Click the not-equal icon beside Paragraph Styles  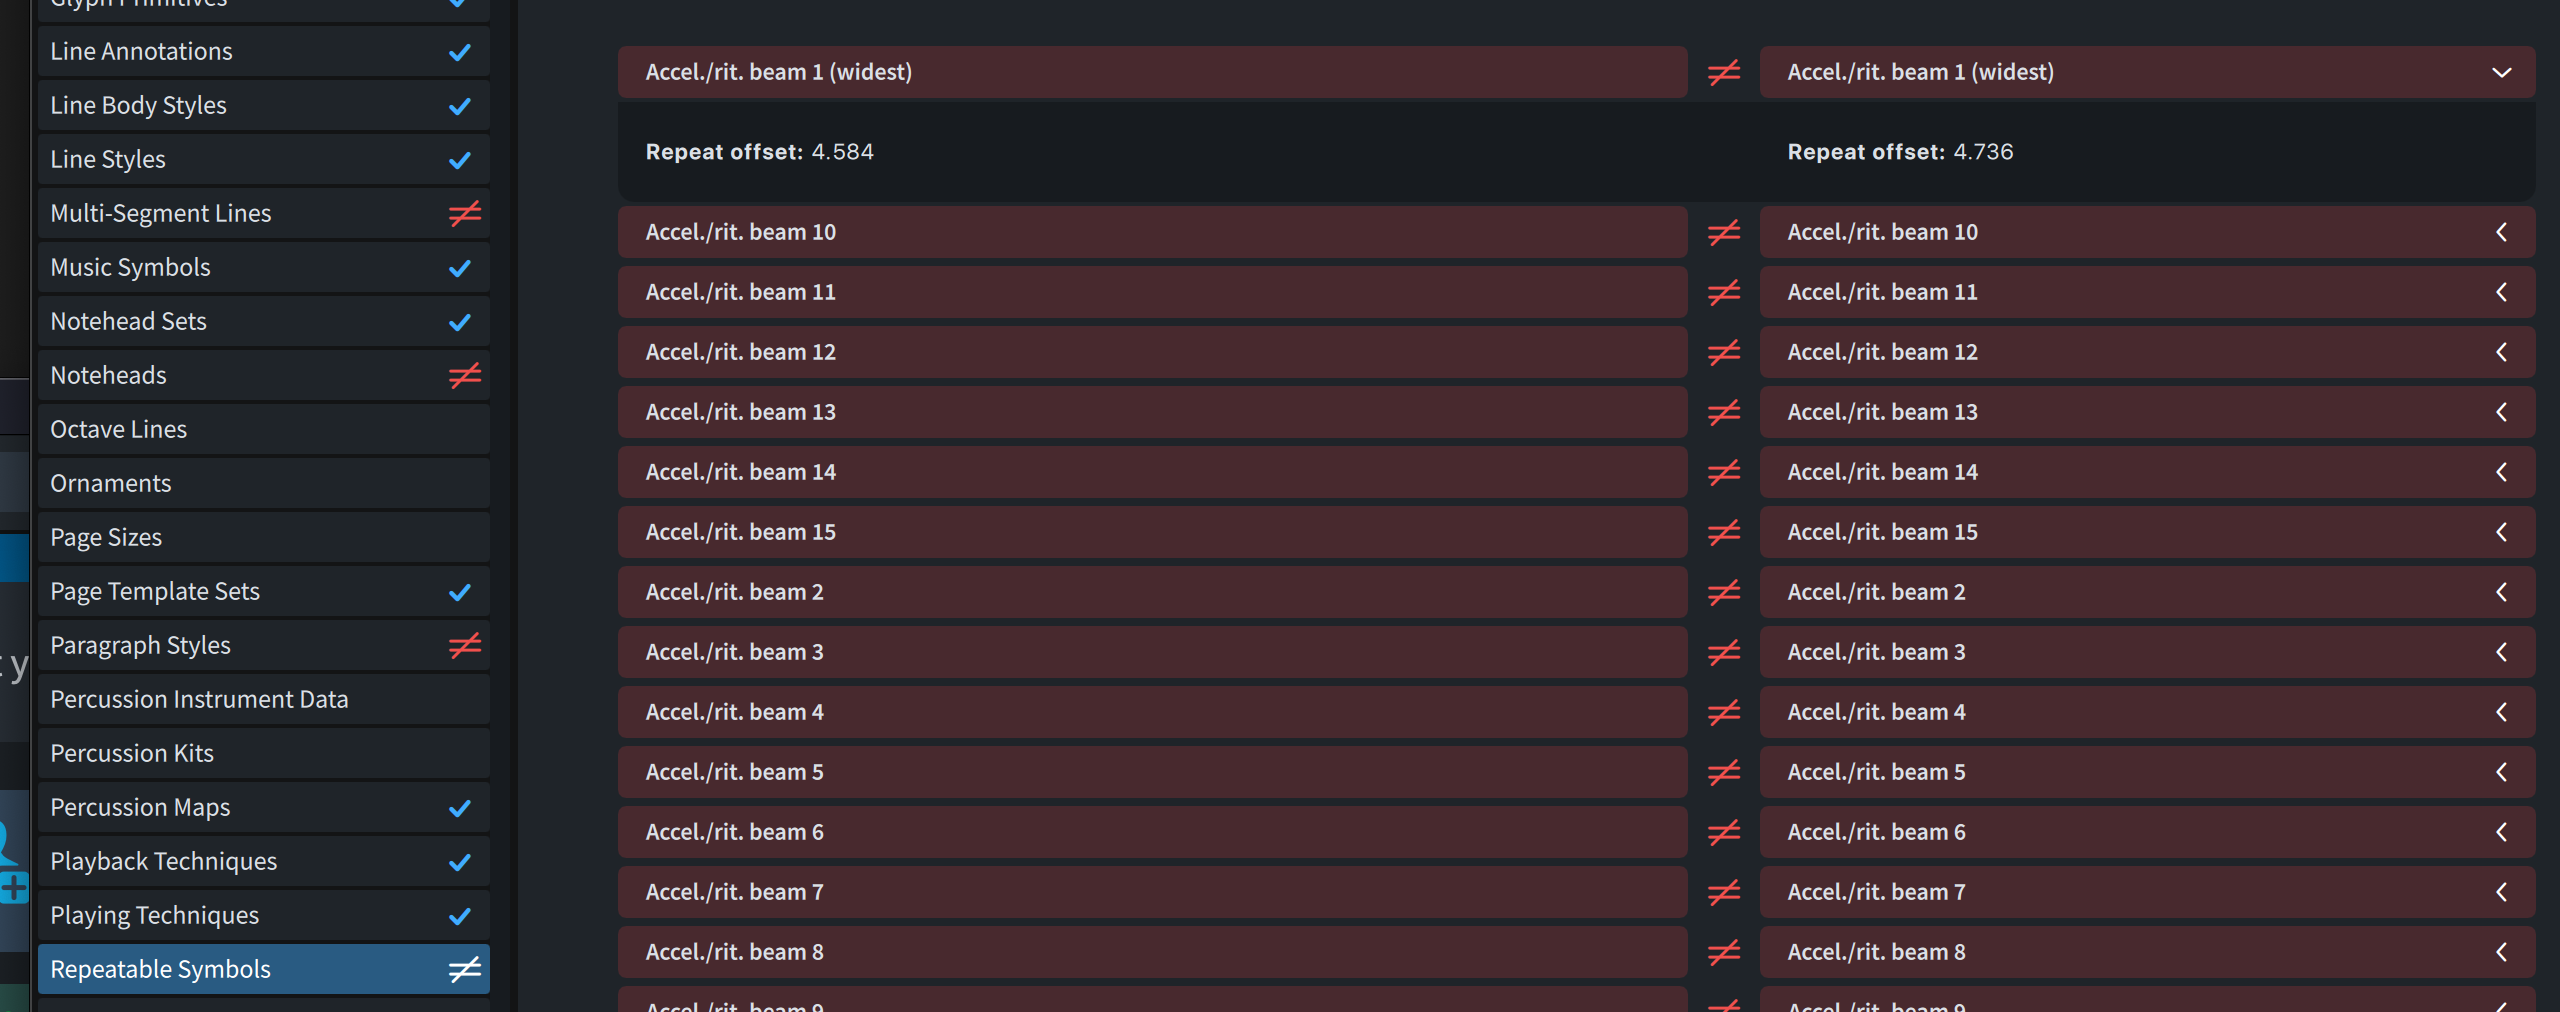click(x=464, y=645)
